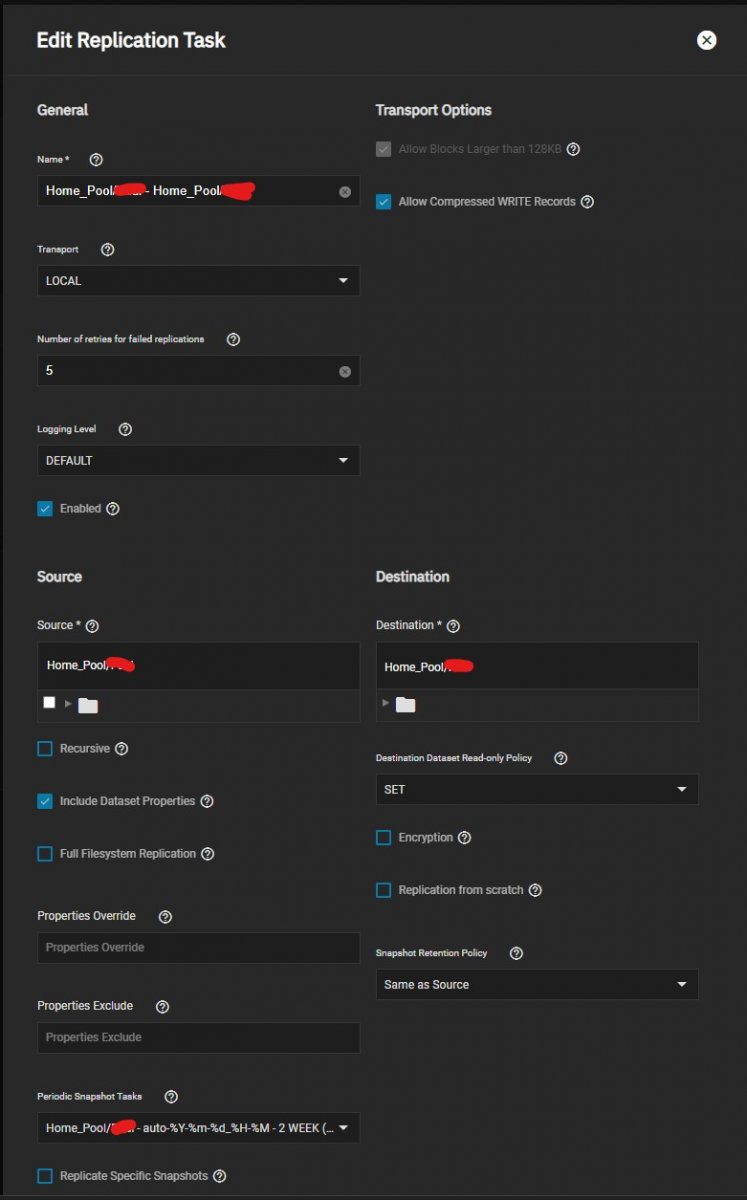747x1200 pixels.
Task: Clear the Name field with X icon
Action: pyautogui.click(x=345, y=192)
